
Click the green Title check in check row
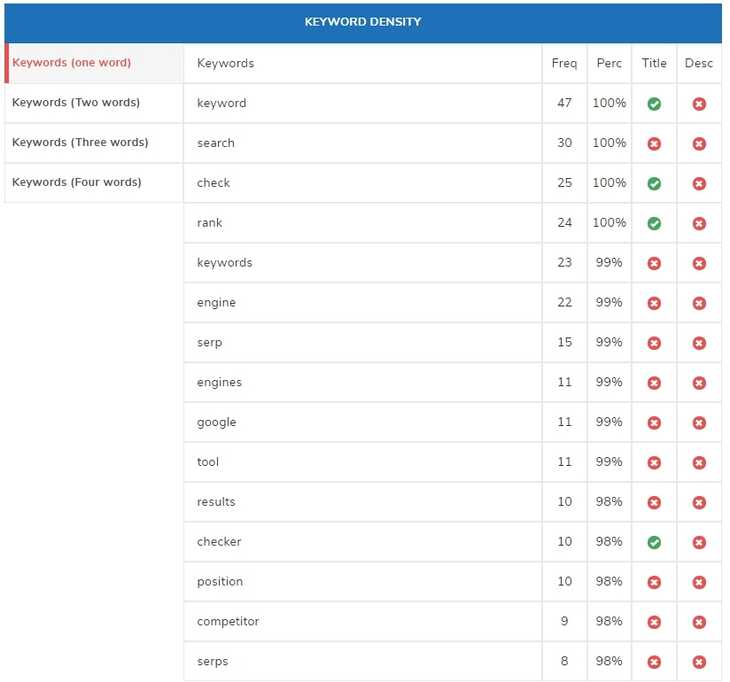[654, 183]
